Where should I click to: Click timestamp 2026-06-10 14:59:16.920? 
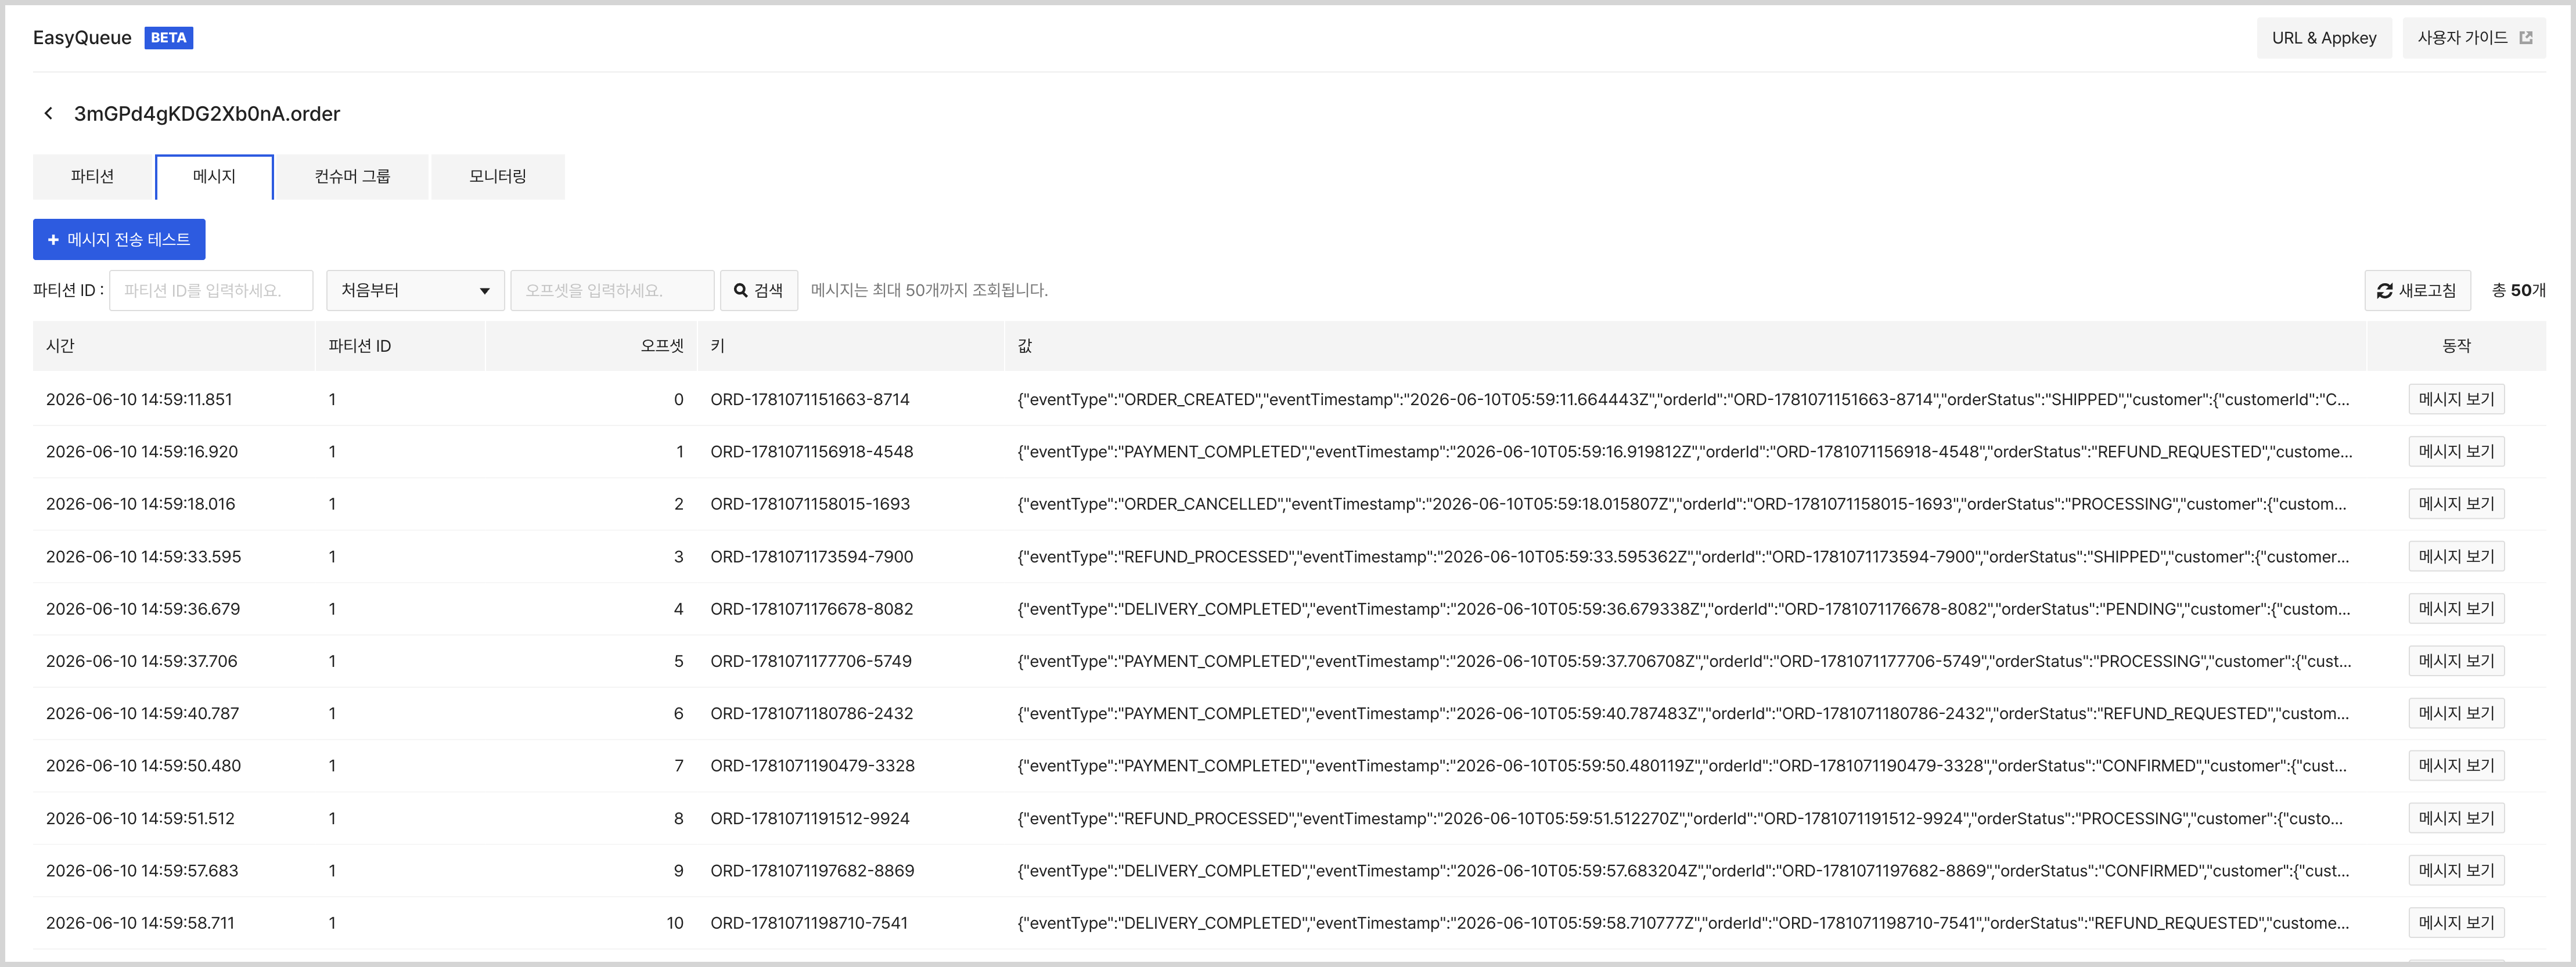[x=142, y=452]
